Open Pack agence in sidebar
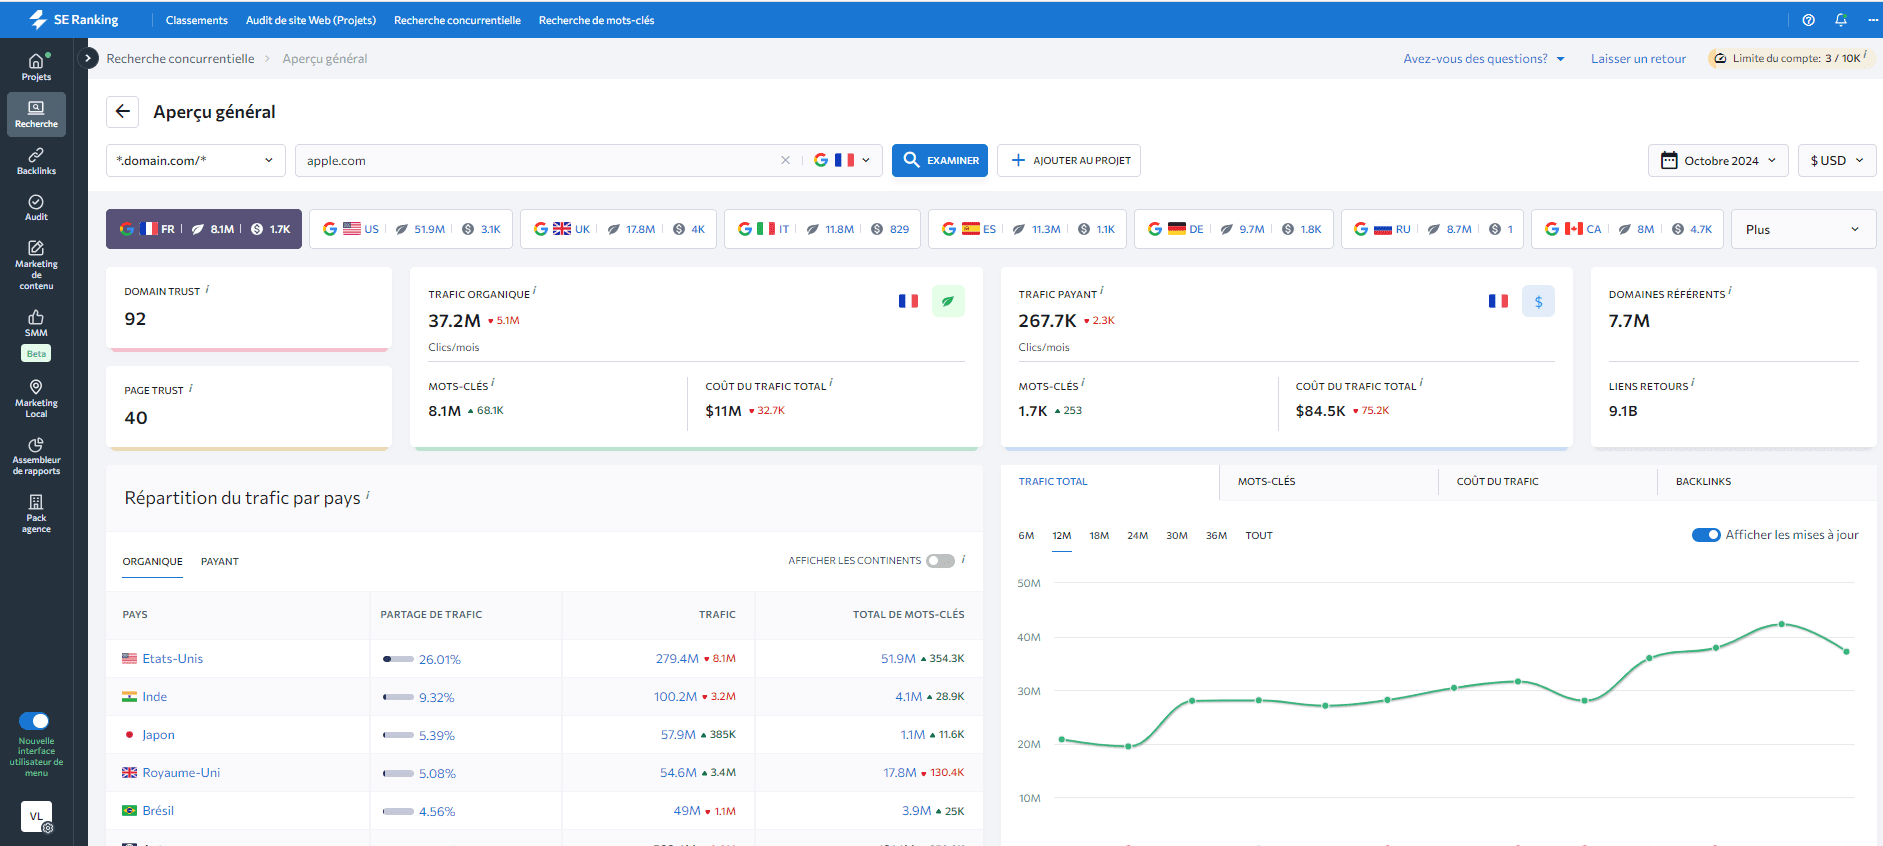1883x846 pixels. pos(36,514)
